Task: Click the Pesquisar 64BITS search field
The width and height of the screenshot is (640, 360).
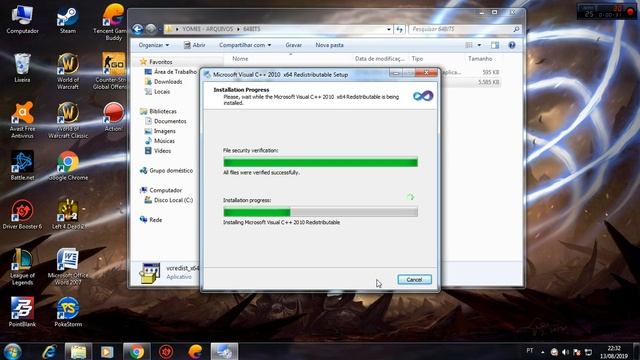Action: (x=465, y=29)
